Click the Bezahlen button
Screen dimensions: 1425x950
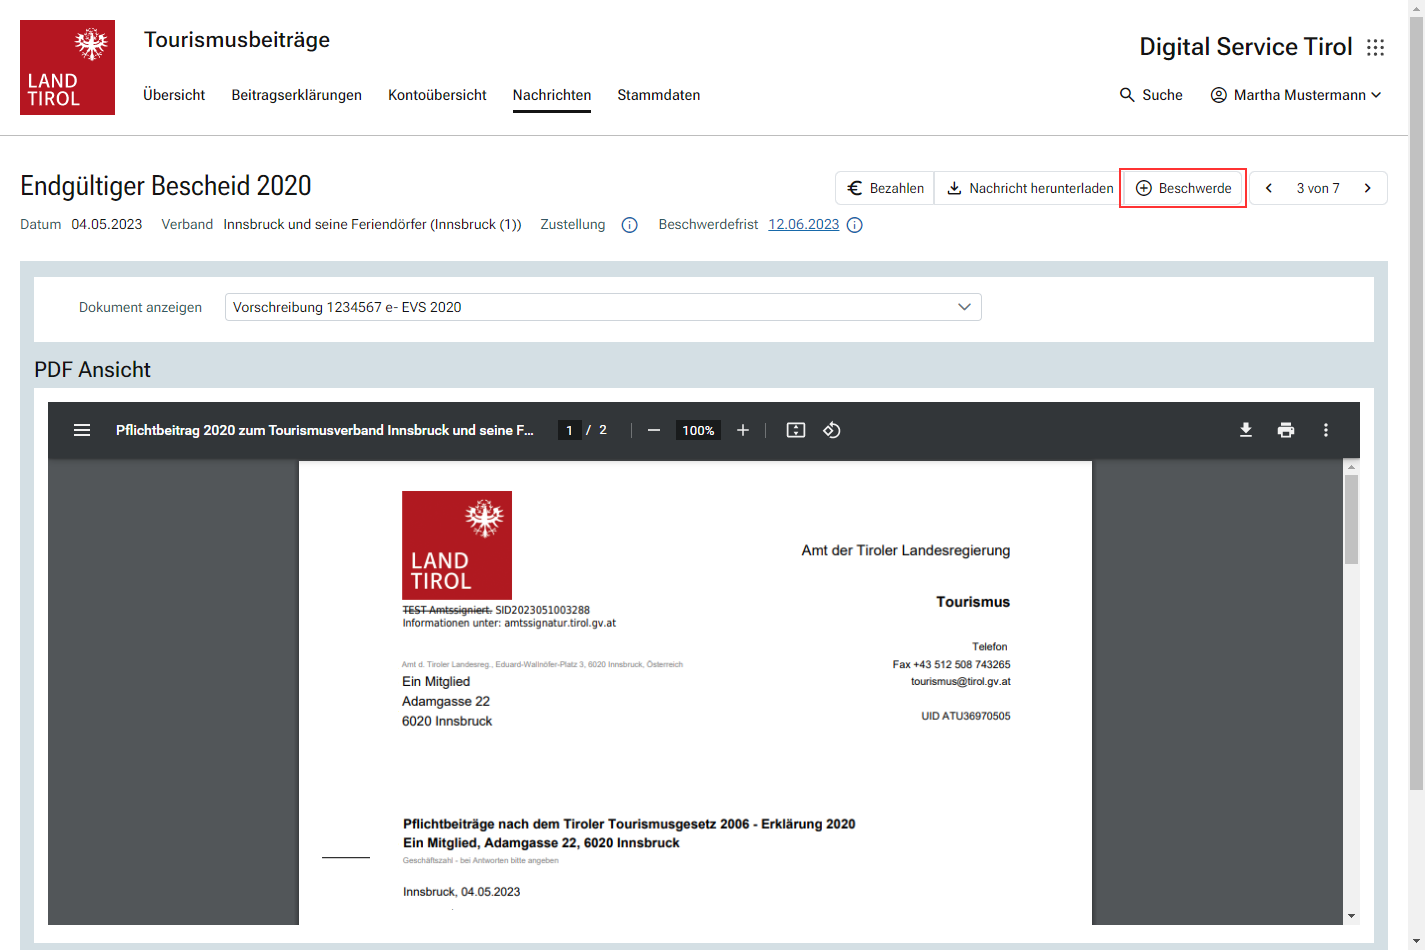(885, 188)
